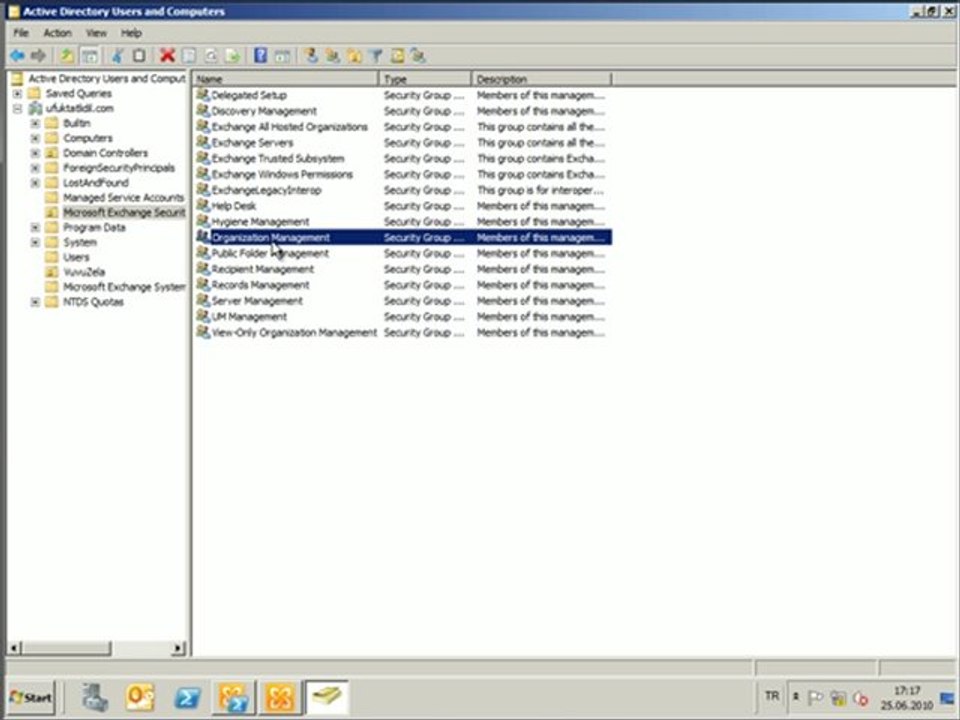Toggle the Show/Hide Console Tree icon

coord(89,56)
